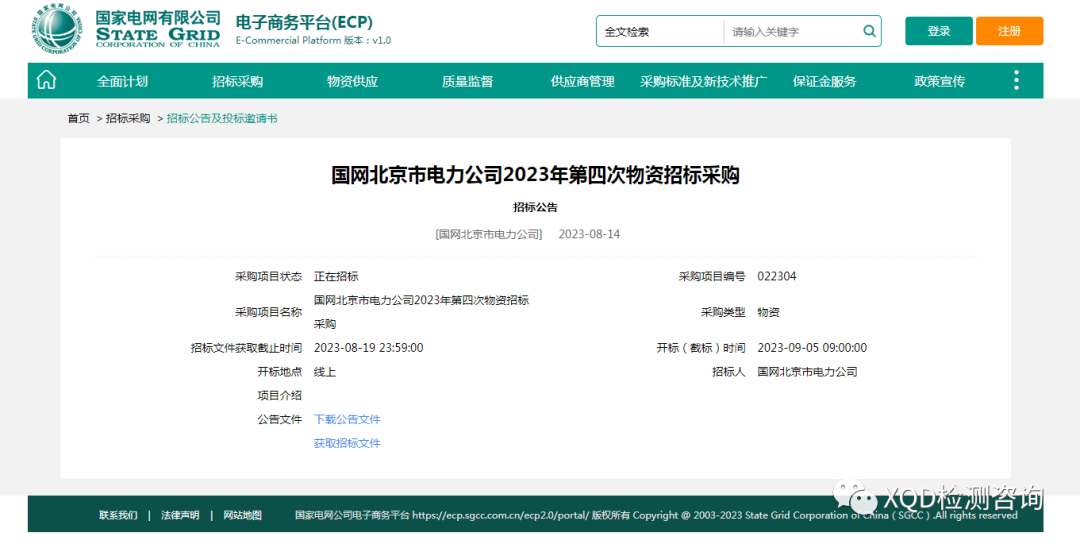
Task: Click the opening location value 线上
Action: point(325,372)
